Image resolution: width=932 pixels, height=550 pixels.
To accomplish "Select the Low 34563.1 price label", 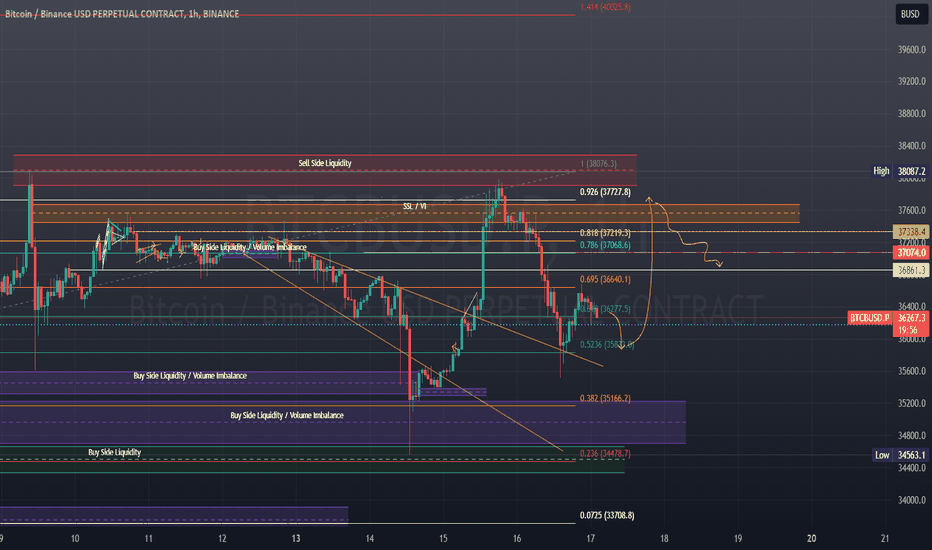I will coord(899,455).
